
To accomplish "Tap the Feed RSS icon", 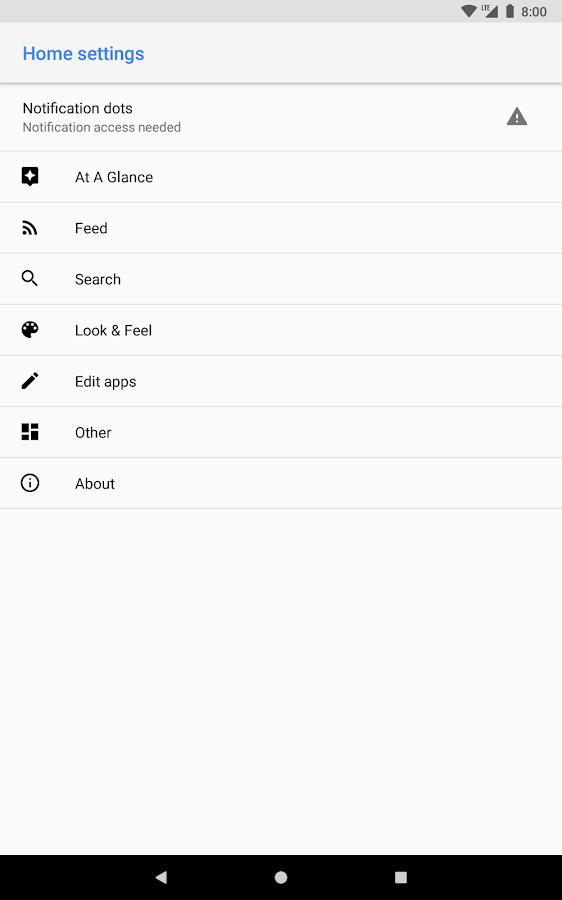I will click(x=30, y=228).
